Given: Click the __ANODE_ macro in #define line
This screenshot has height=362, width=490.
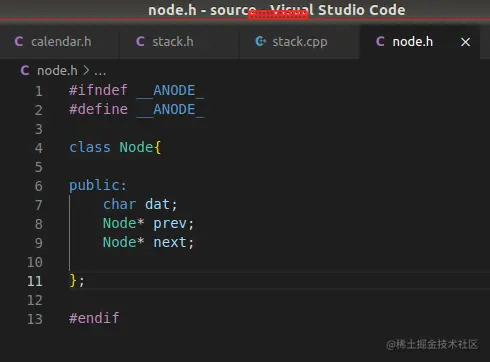Looking at the screenshot, I should pos(170,110).
